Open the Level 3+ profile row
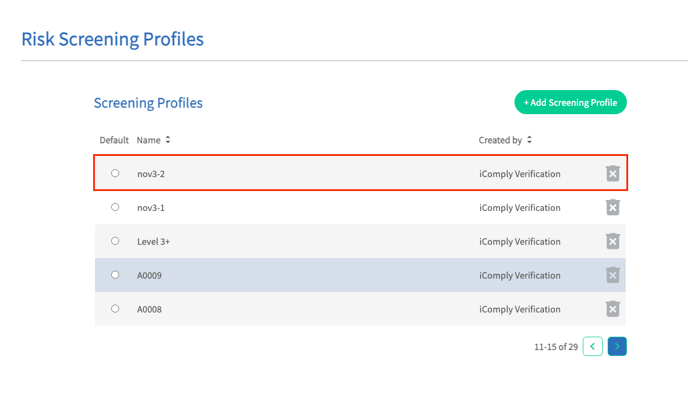 (x=360, y=241)
